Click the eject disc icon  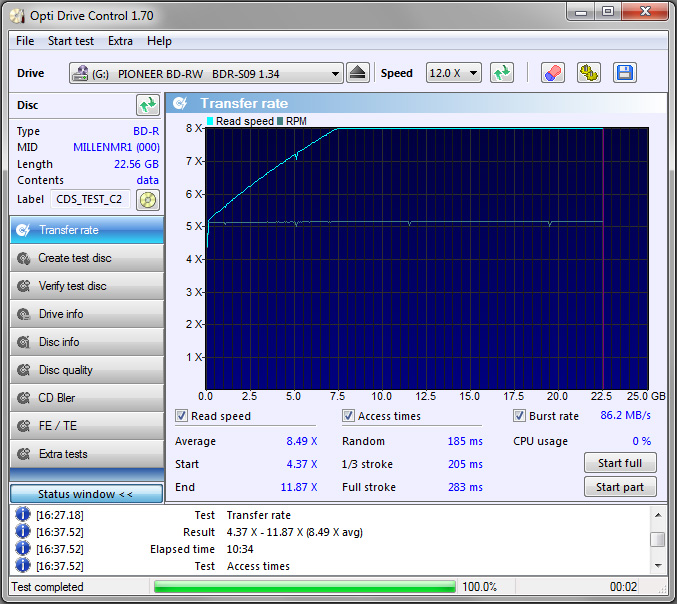click(x=358, y=73)
